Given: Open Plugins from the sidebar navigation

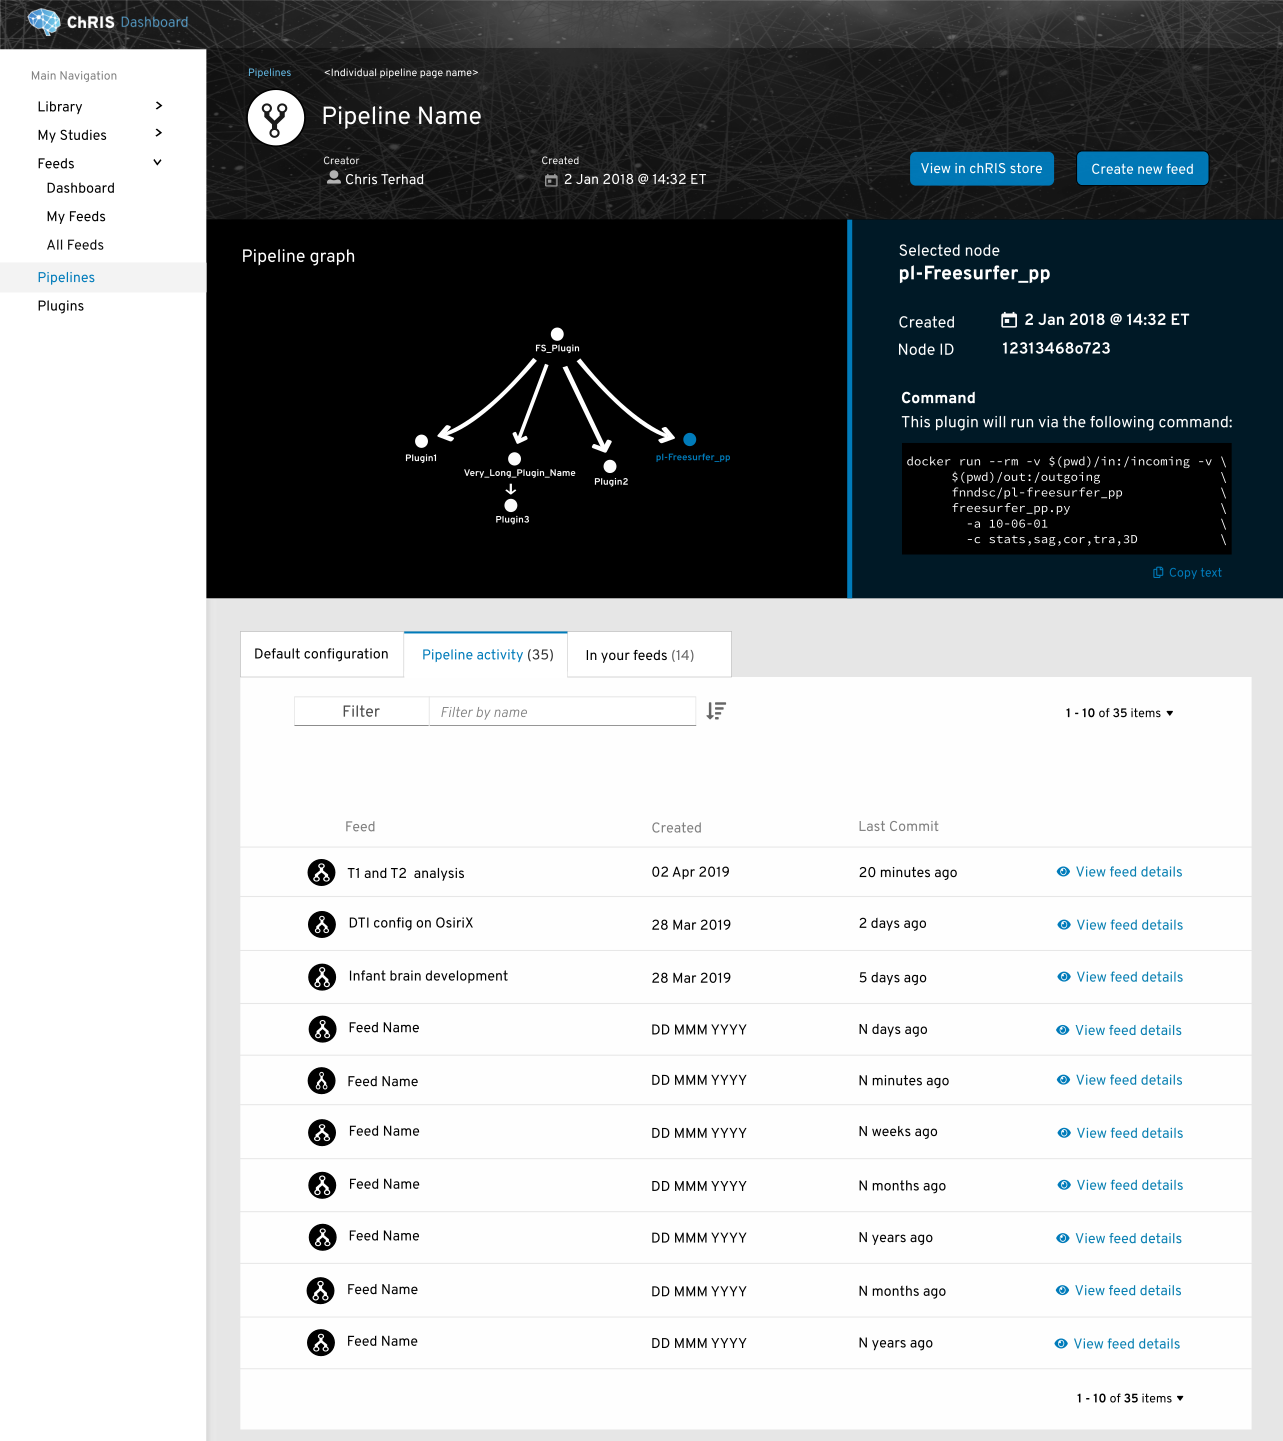Looking at the screenshot, I should (60, 305).
